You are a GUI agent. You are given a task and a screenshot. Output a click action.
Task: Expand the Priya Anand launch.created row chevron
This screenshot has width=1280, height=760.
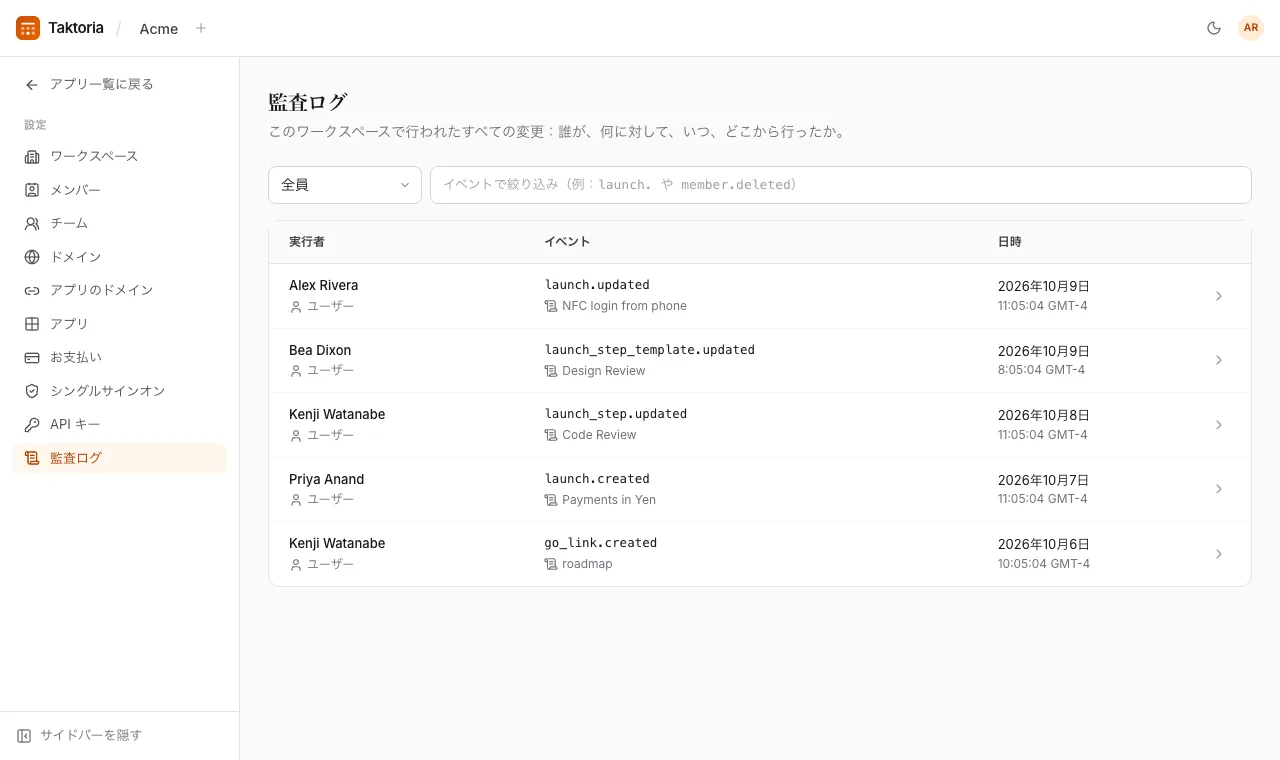coord(1219,489)
